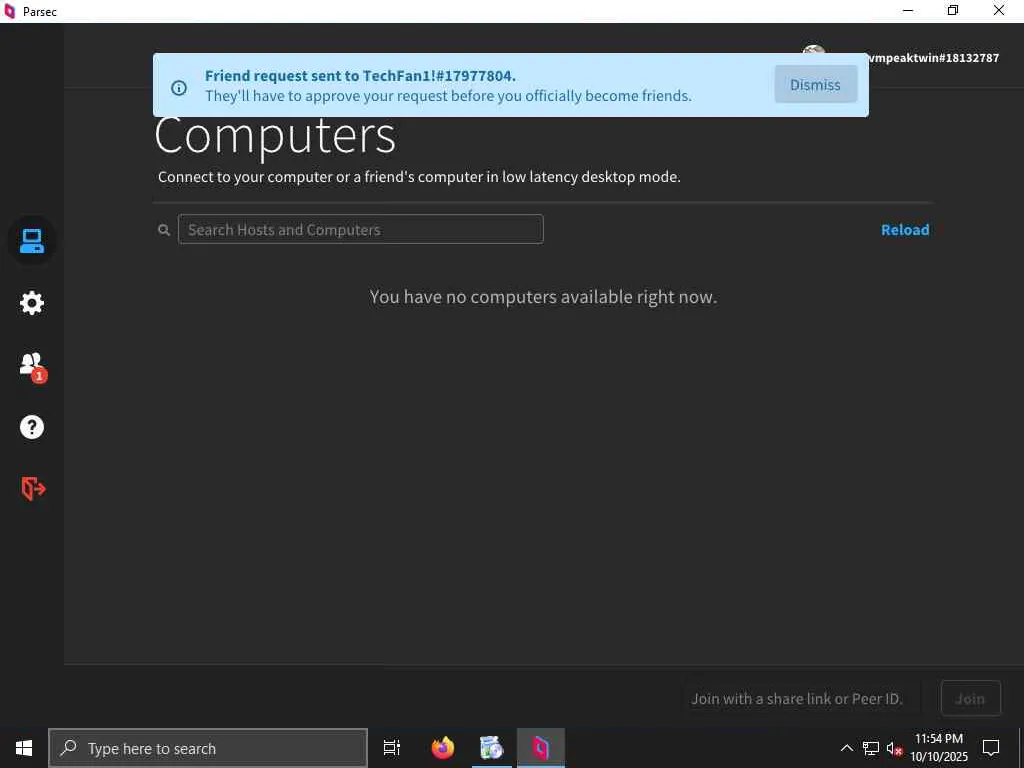1024x768 pixels.
Task: Open the Windows notification center icon
Action: tap(991, 748)
